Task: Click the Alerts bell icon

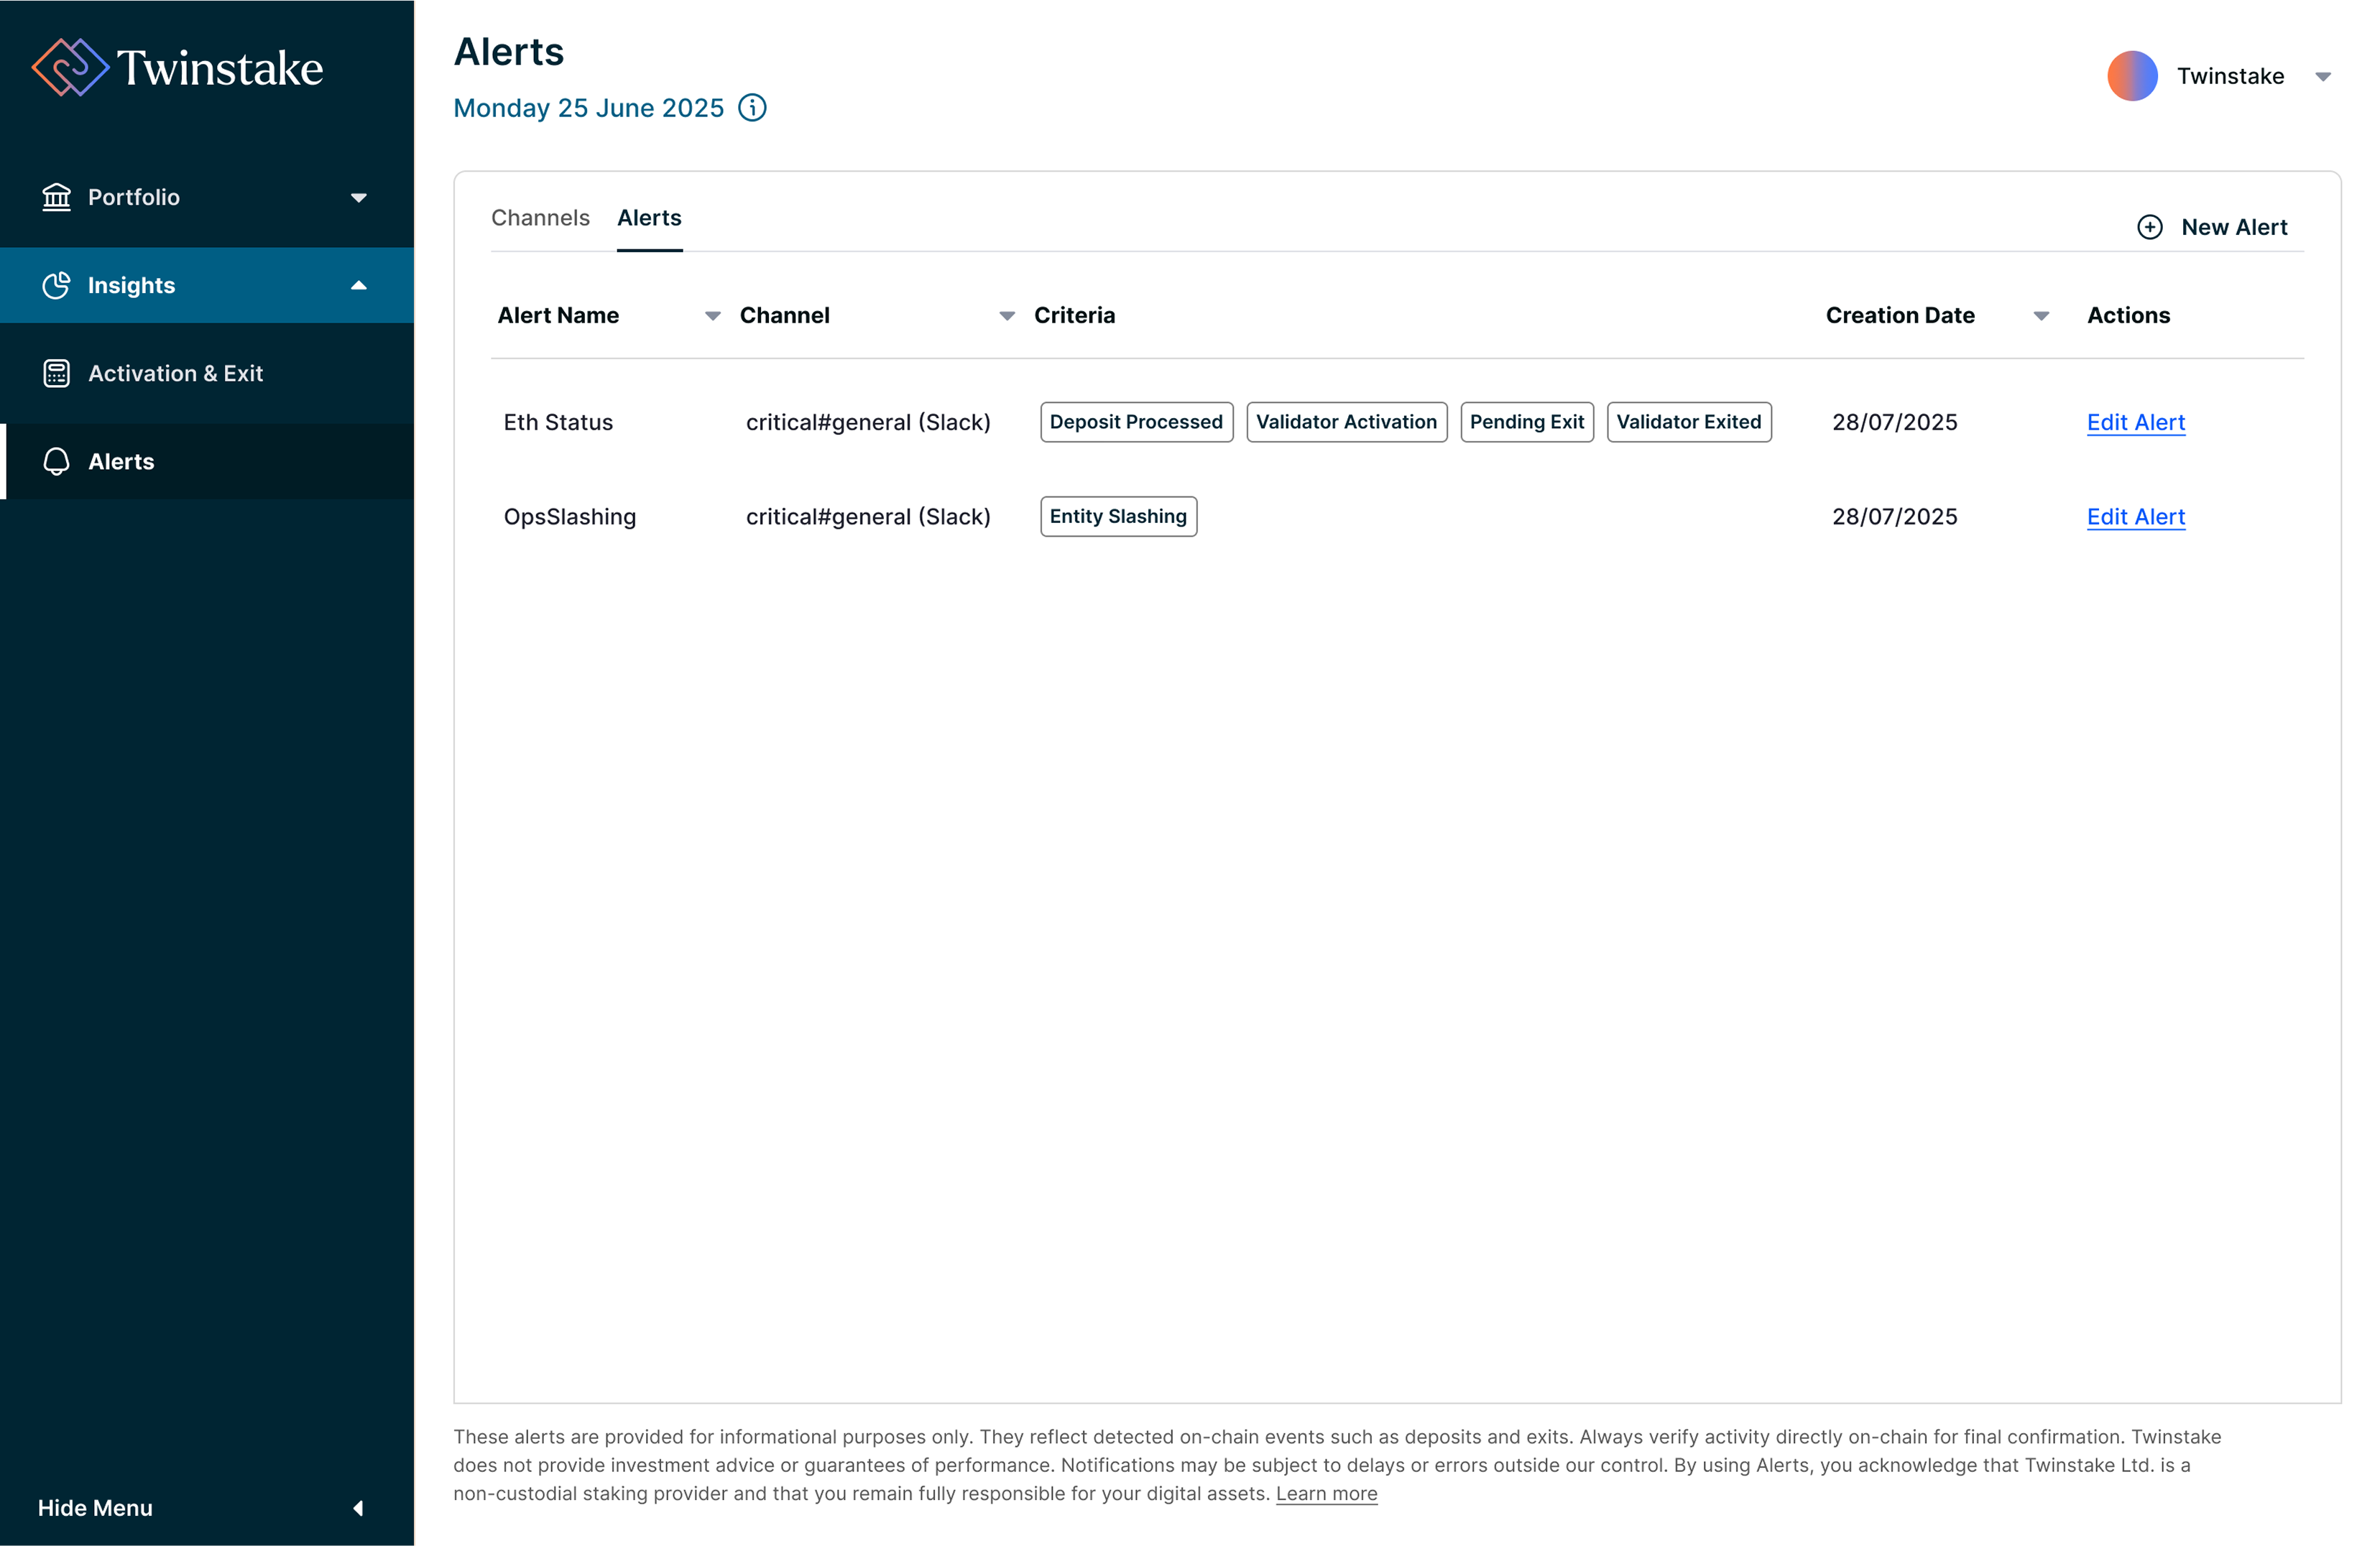Action: (x=57, y=461)
